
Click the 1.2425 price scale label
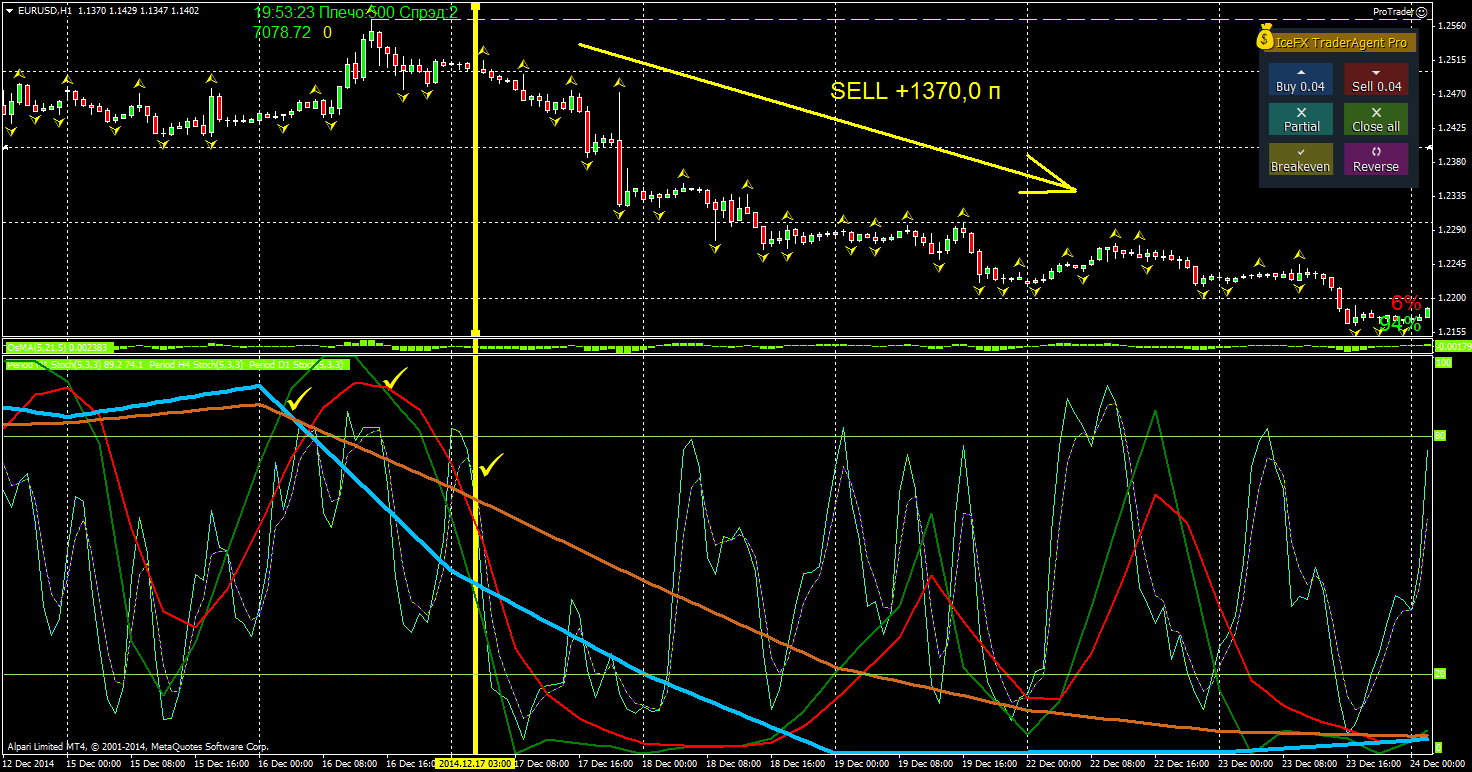click(x=1451, y=128)
